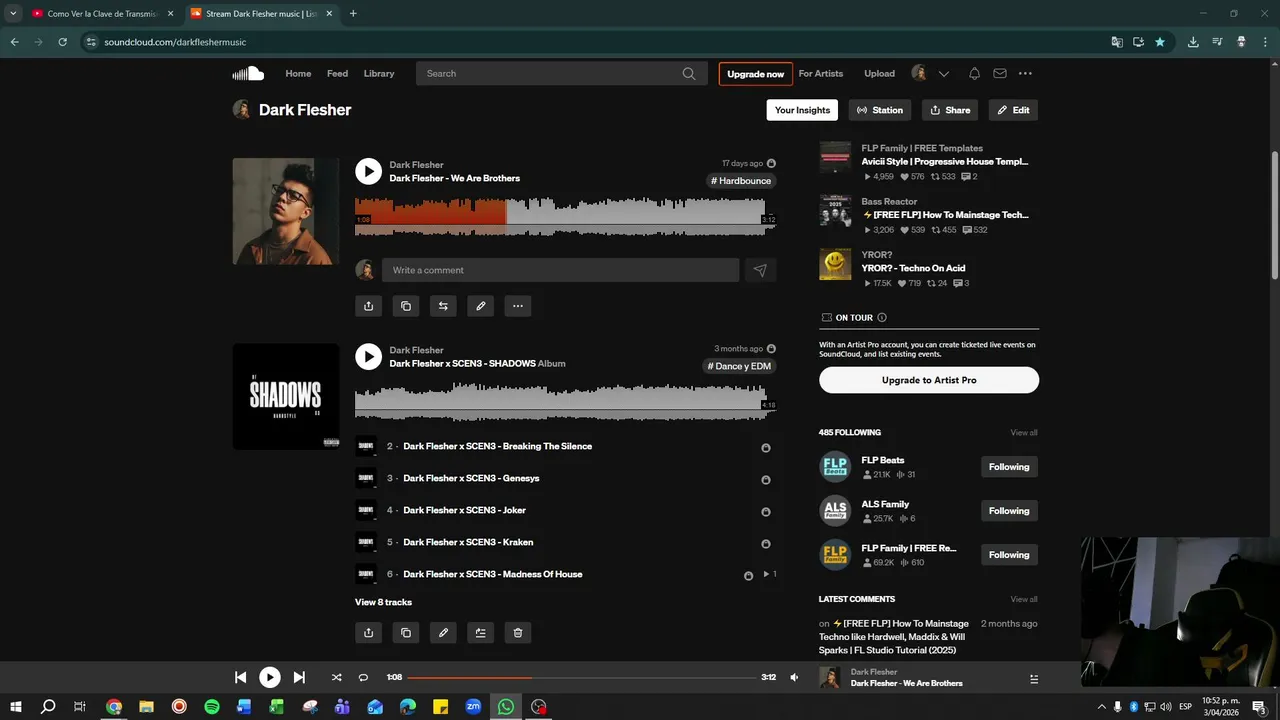Open the messages envelope icon
The width and height of the screenshot is (1280, 720).
click(1000, 73)
